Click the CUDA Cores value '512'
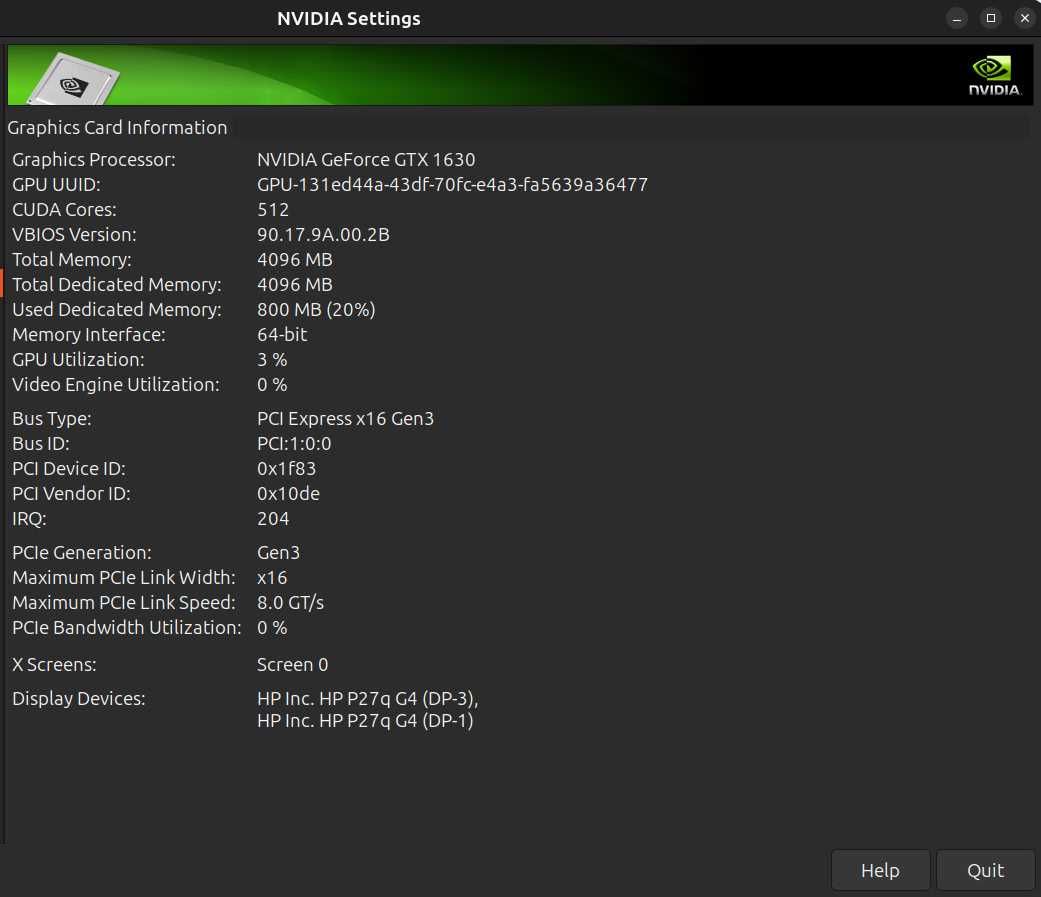This screenshot has height=897, width=1041. tap(273, 210)
